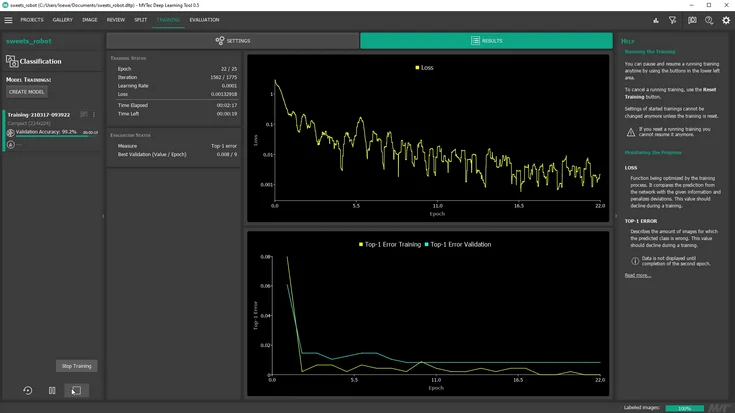Click the Create Model button
Viewport: 735px width, 413px height.
click(27, 92)
